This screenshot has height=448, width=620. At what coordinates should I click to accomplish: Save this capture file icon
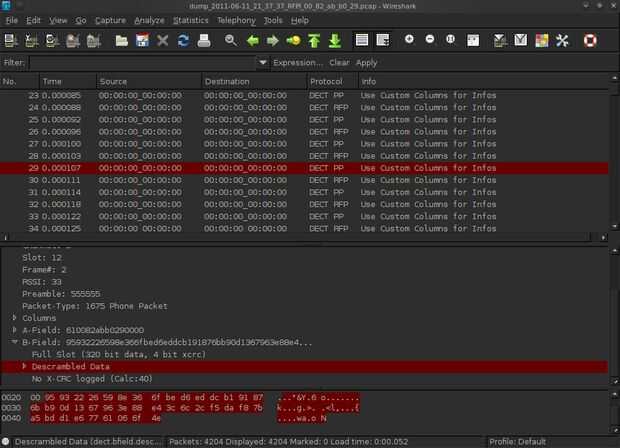142,40
